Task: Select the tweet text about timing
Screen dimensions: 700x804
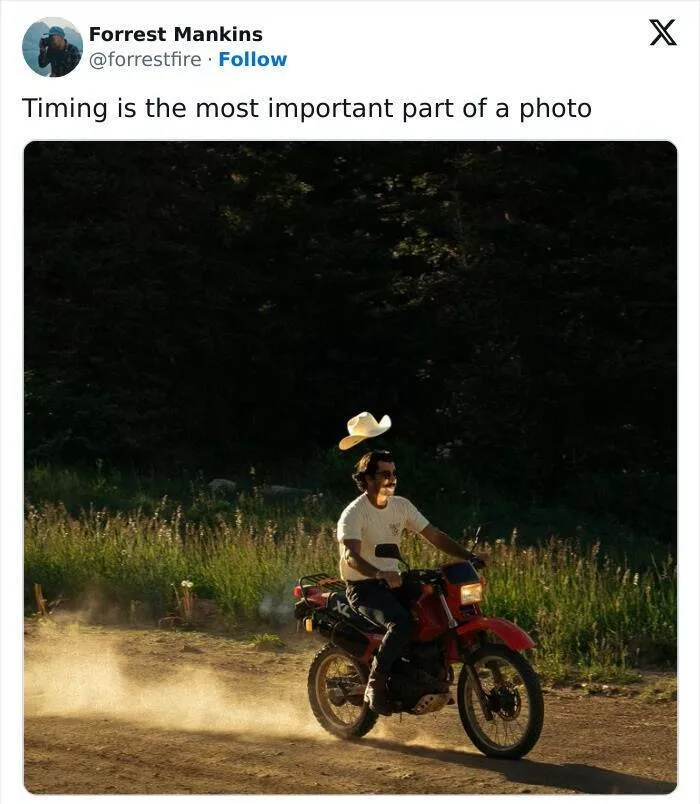Action: tap(307, 109)
